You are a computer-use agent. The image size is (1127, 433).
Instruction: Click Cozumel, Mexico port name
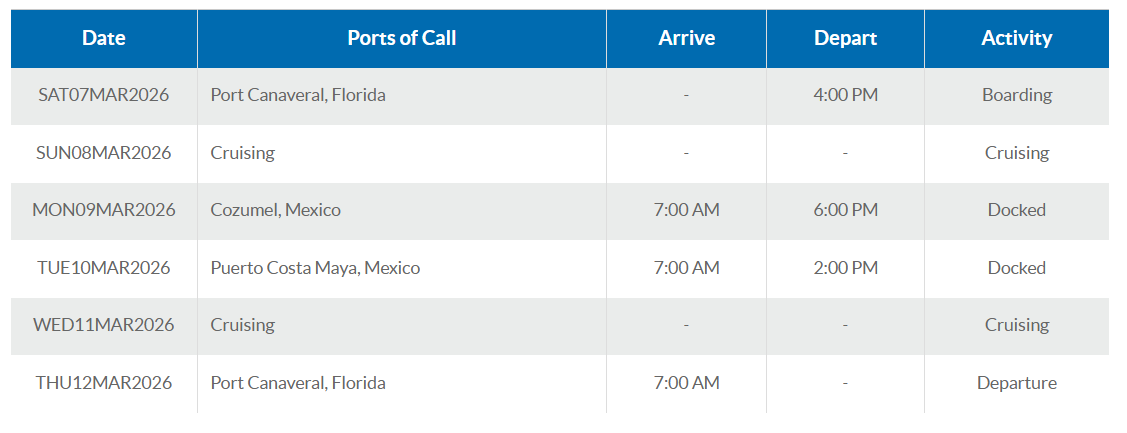tap(275, 210)
